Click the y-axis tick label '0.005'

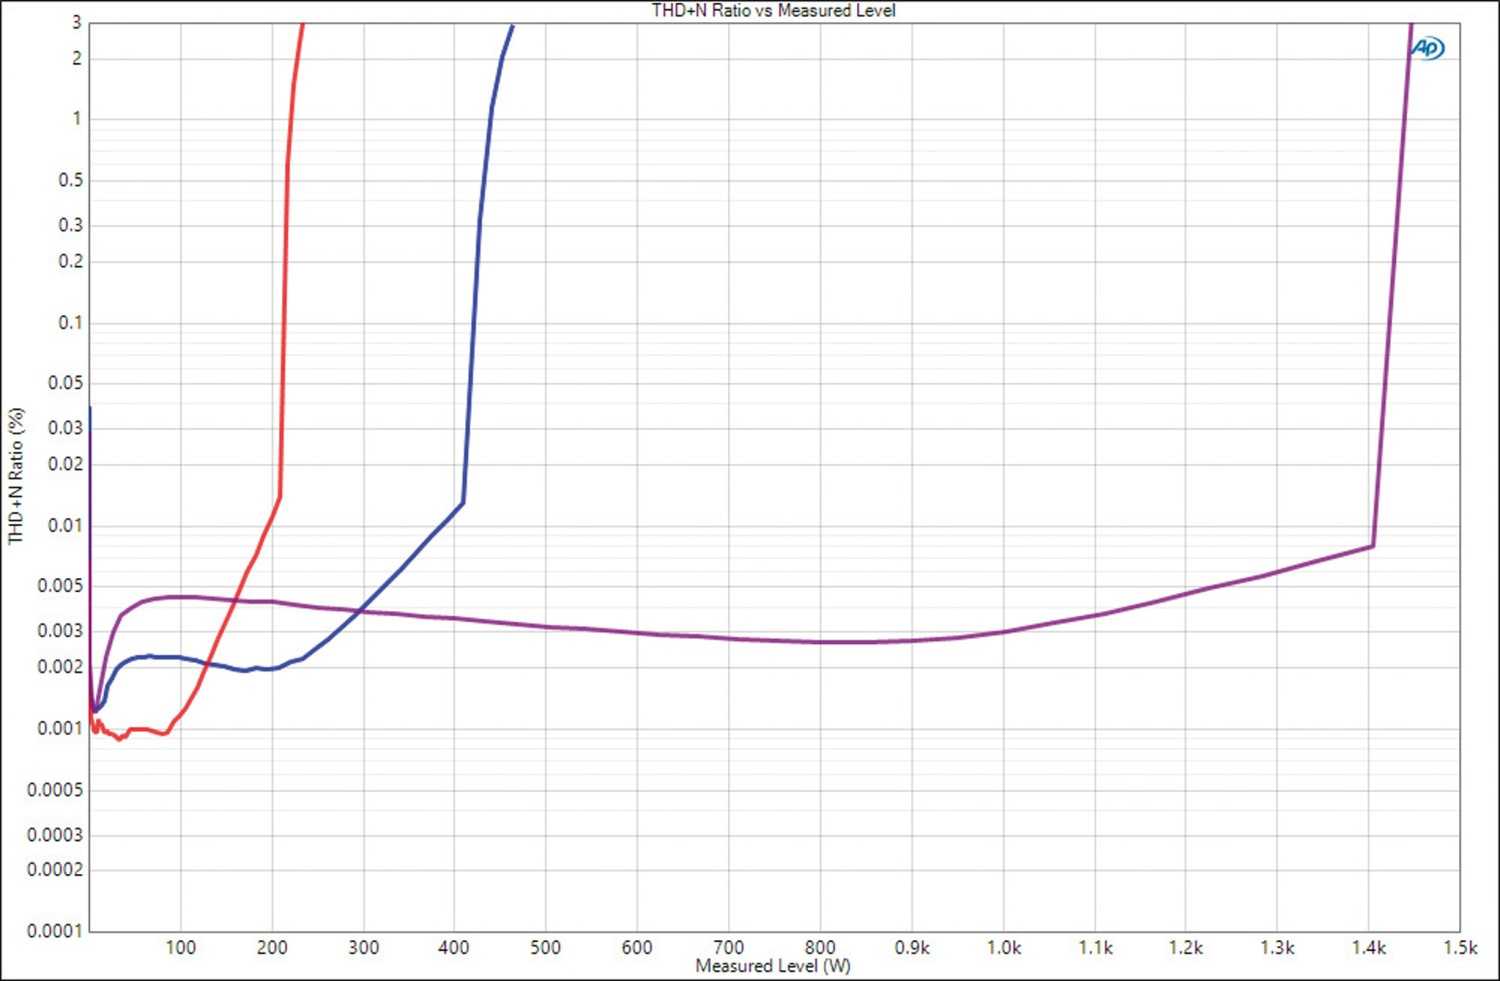[x=62, y=586]
